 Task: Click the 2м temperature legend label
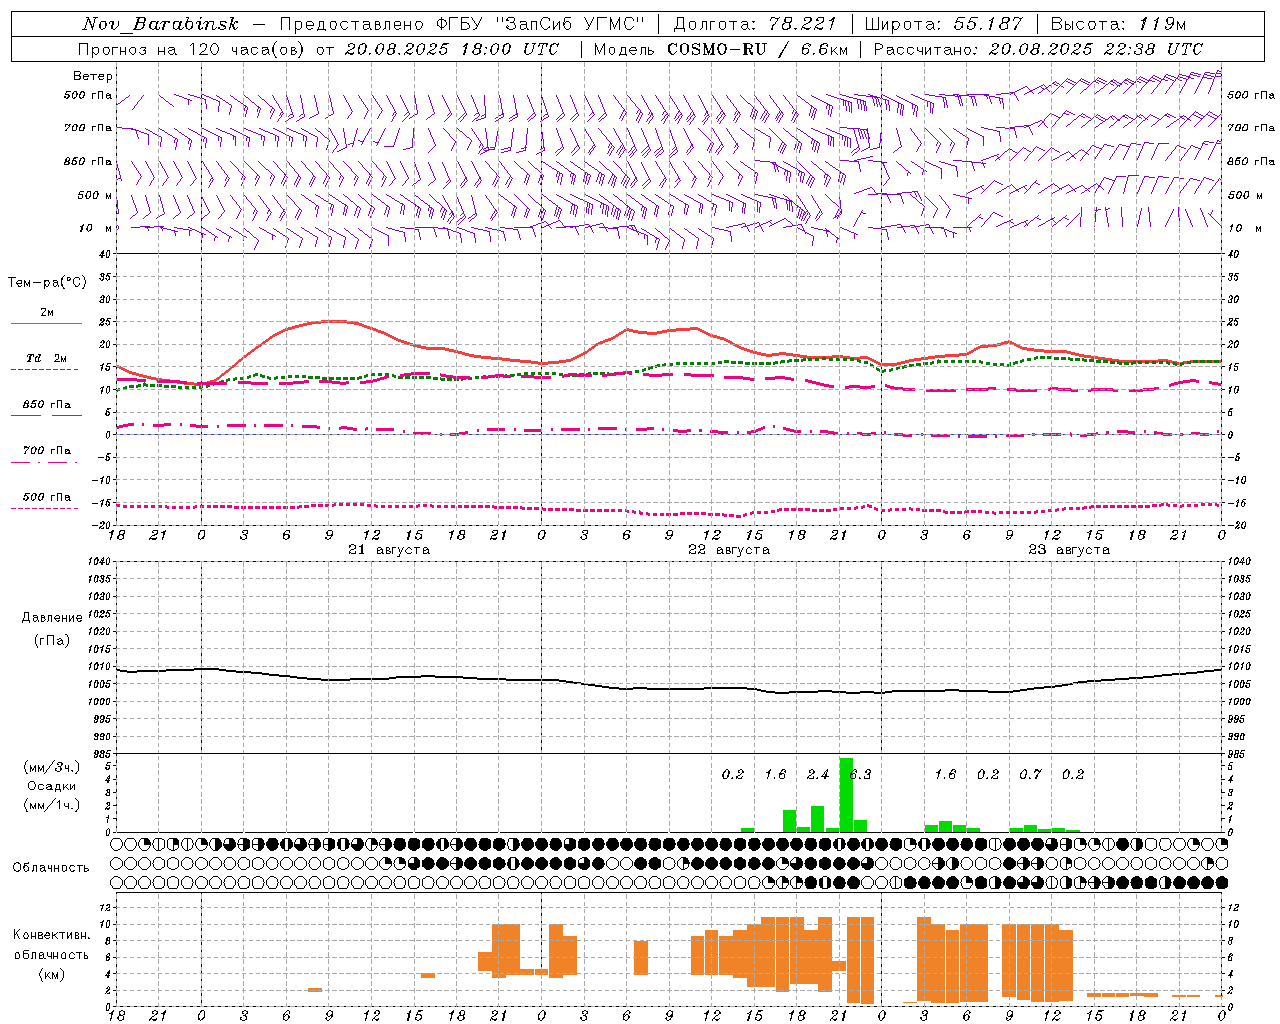47,313
